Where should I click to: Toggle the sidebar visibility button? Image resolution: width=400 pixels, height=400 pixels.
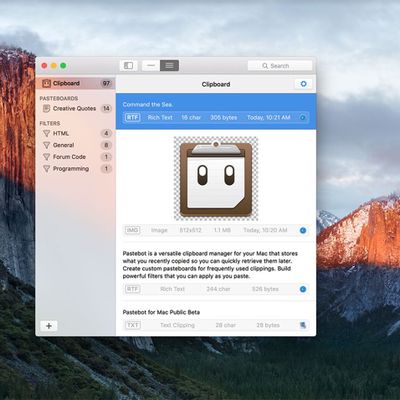pyautogui.click(x=128, y=66)
